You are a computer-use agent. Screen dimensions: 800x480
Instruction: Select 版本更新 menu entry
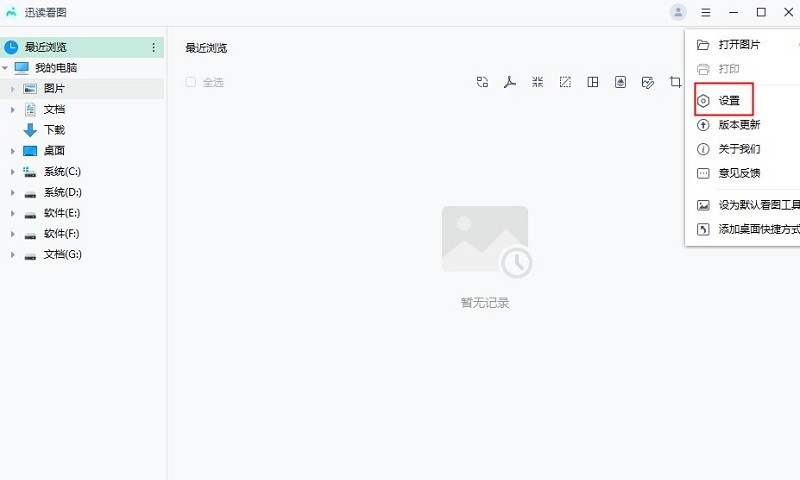point(742,124)
